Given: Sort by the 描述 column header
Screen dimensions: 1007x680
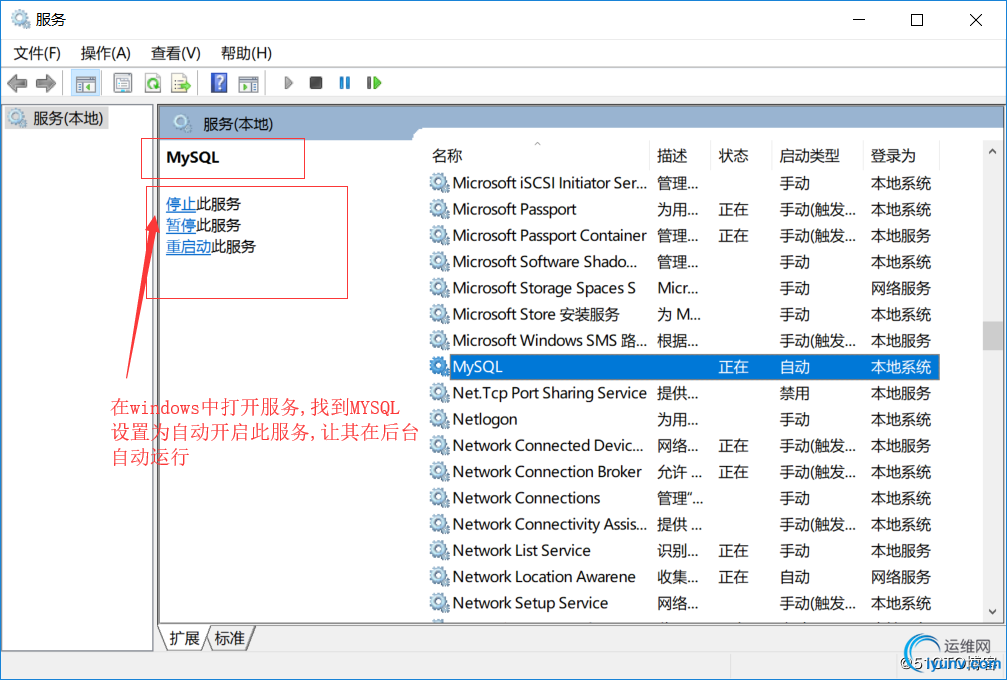Looking at the screenshot, I should (672, 155).
